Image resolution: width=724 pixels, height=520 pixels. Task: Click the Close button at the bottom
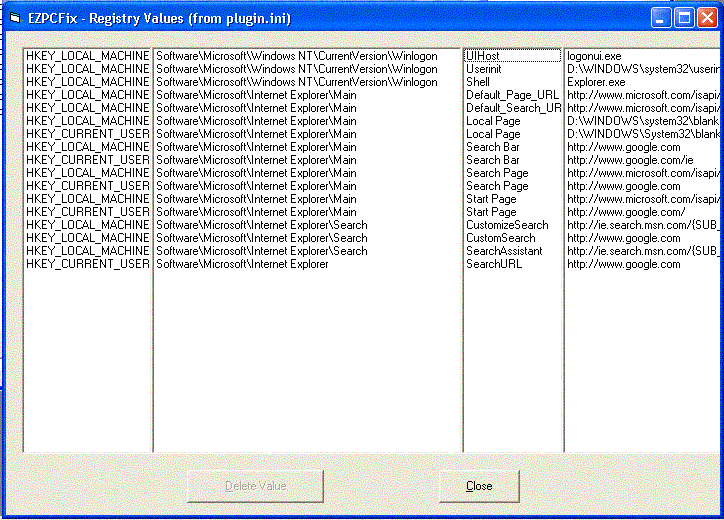[479, 486]
